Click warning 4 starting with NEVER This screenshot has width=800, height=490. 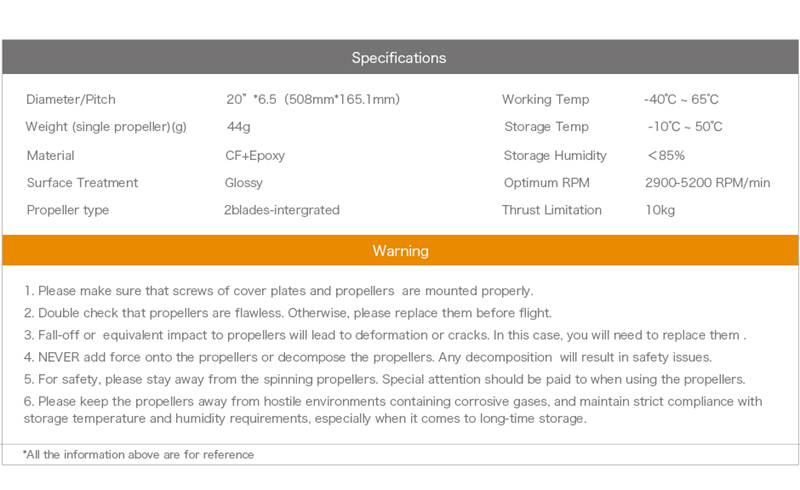tap(368, 357)
